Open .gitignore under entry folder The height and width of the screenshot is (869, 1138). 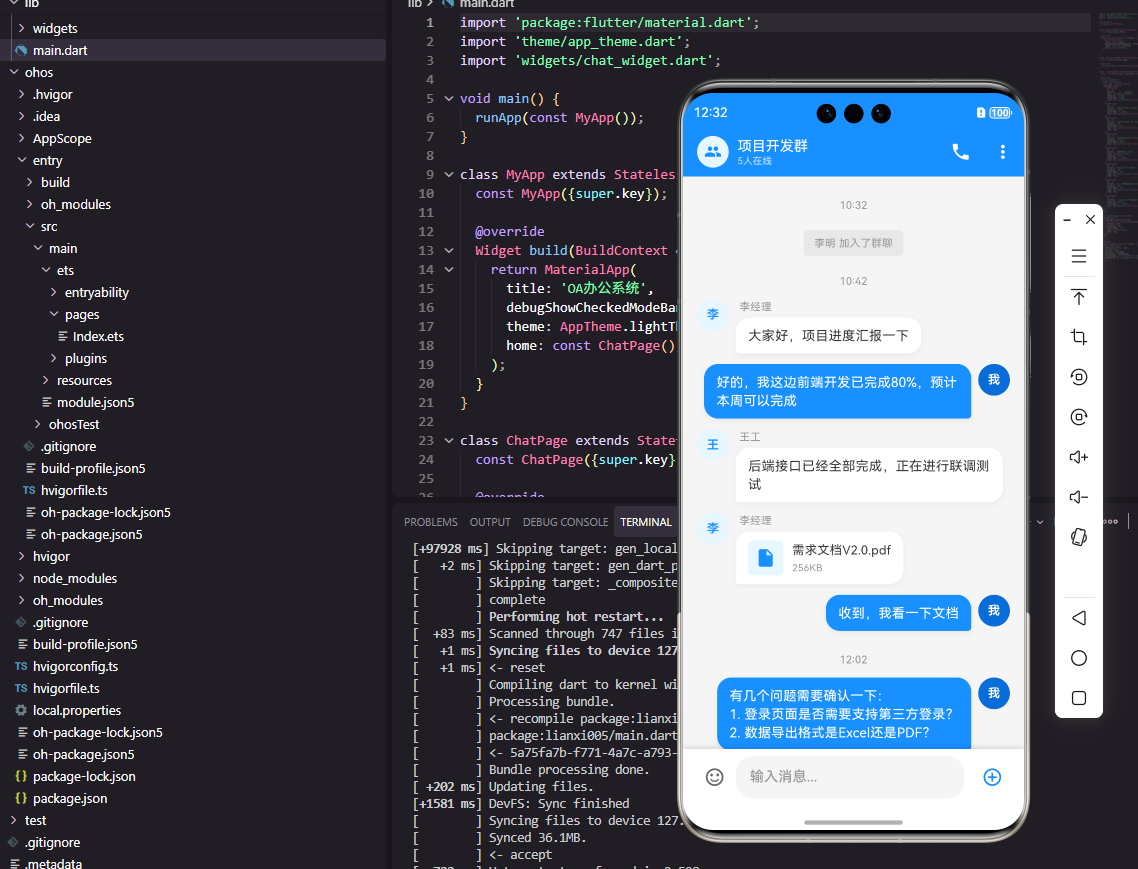tap(68, 446)
